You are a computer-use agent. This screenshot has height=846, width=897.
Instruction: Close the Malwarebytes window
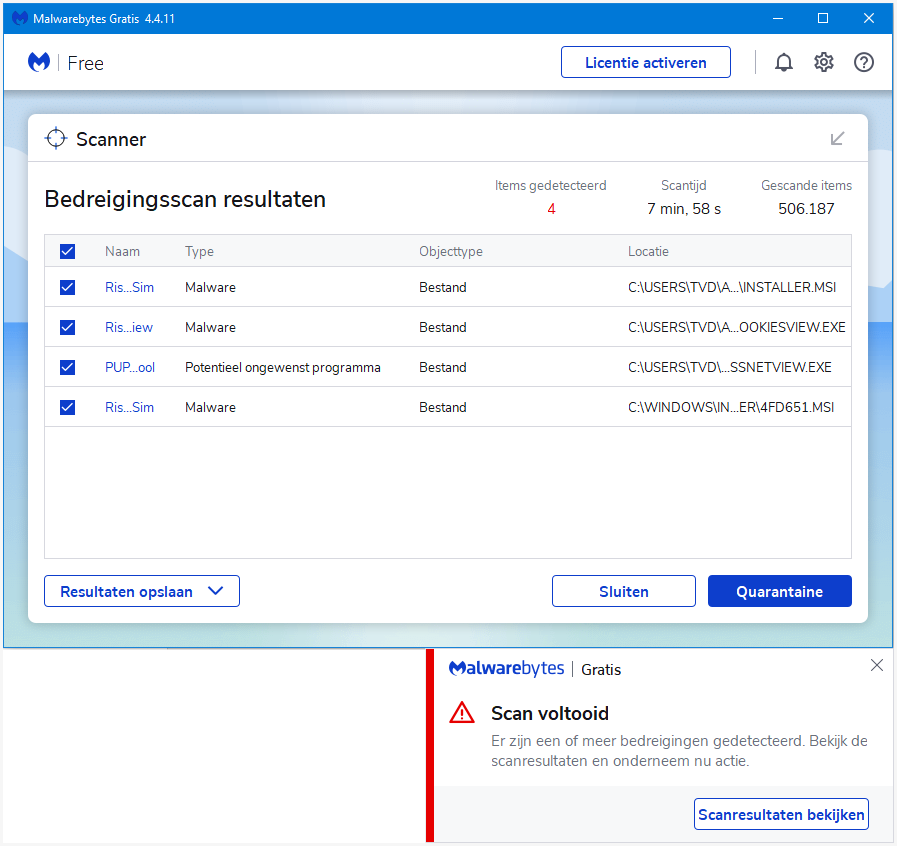pos(868,18)
